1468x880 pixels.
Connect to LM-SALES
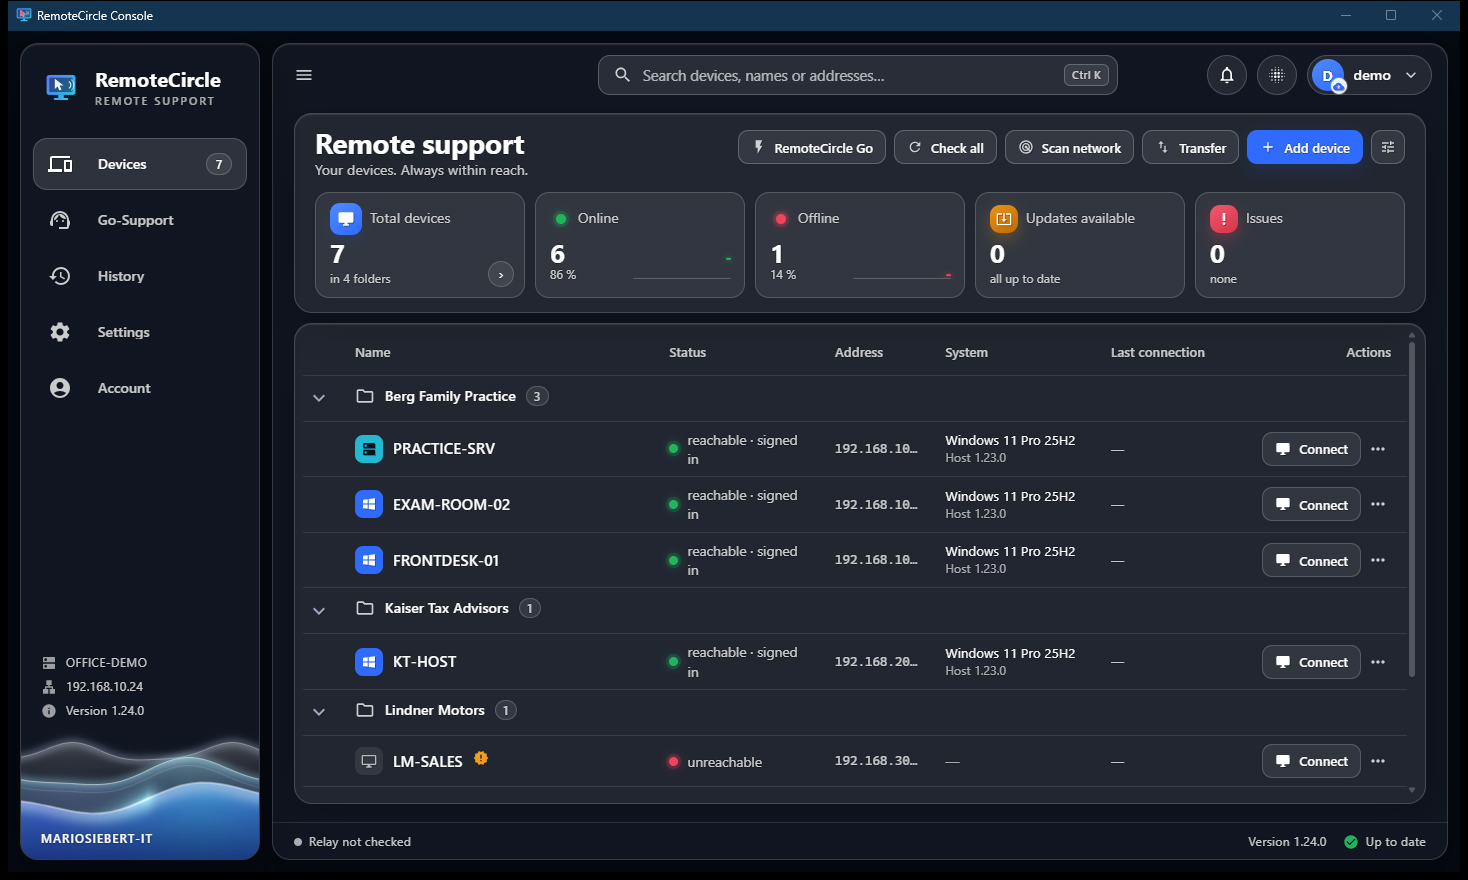[x=1311, y=761]
